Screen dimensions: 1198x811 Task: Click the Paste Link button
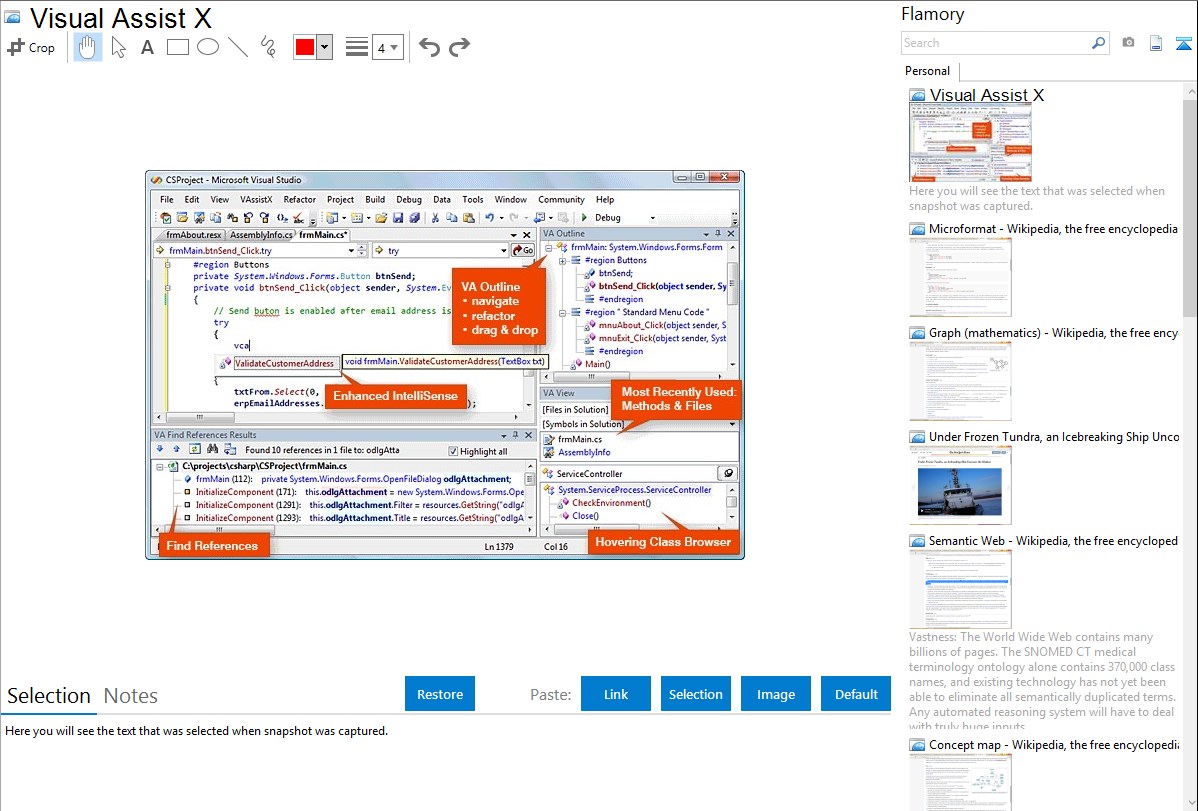point(616,694)
